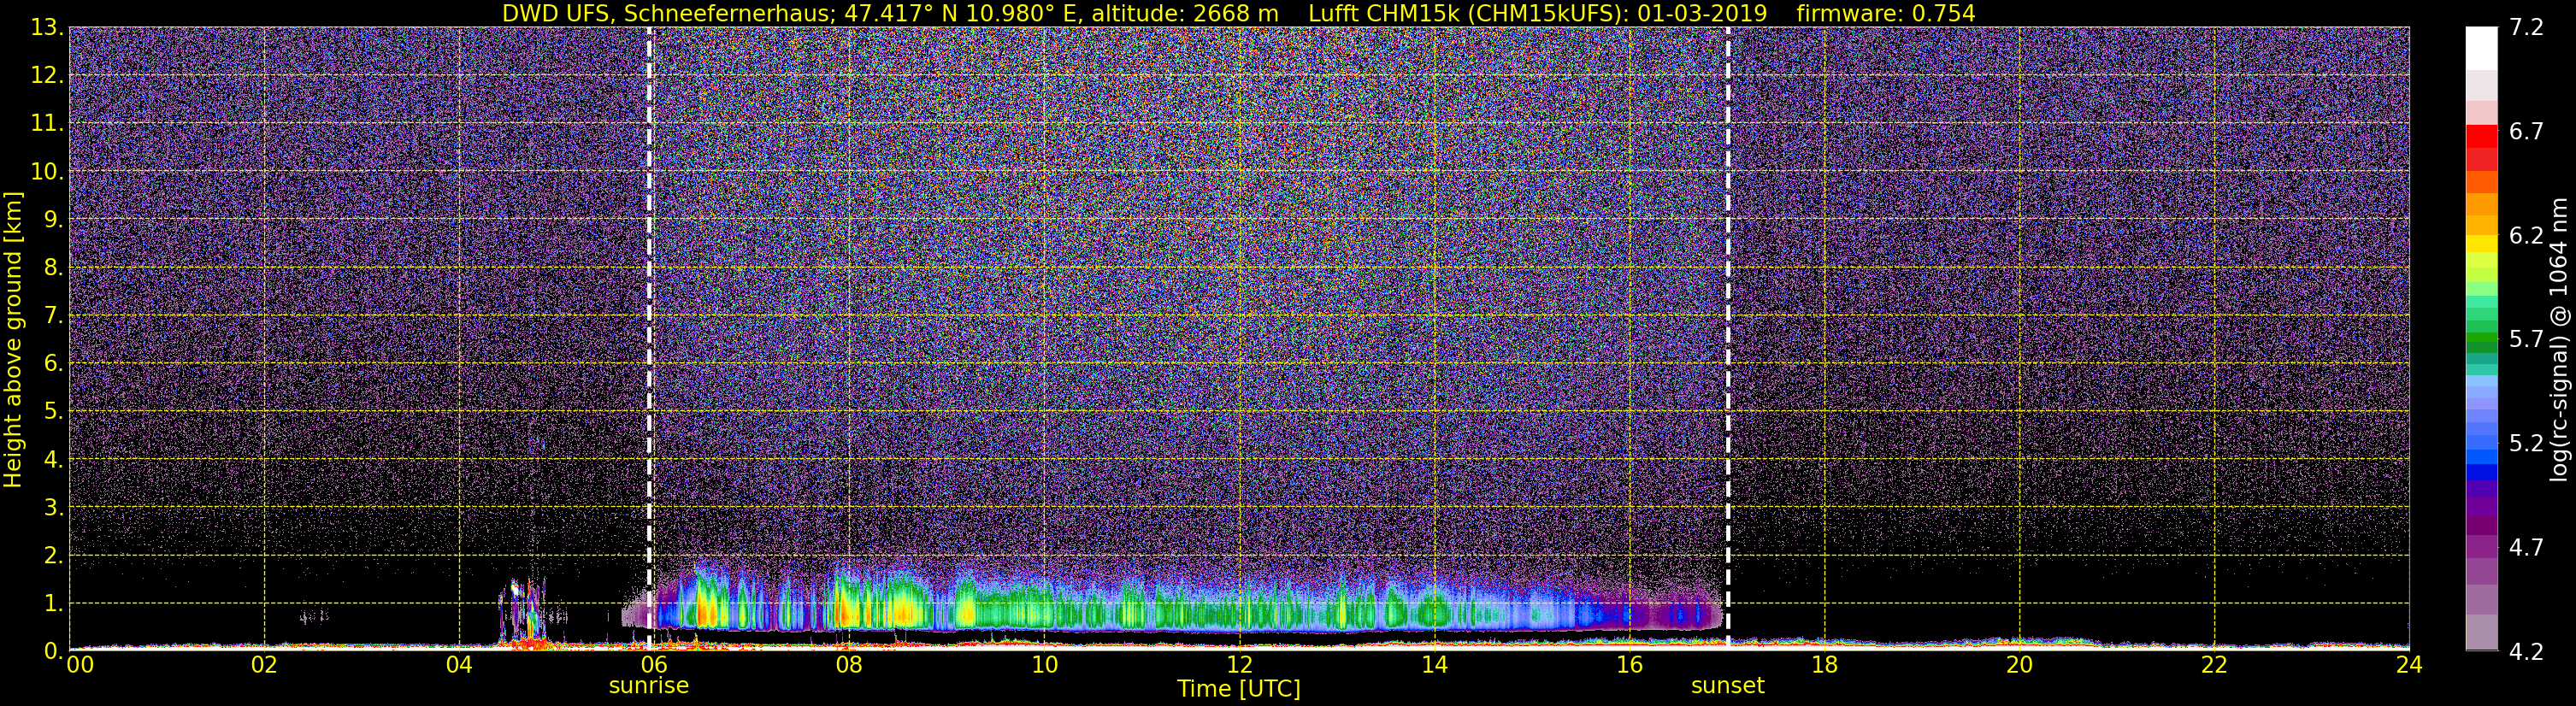The image size is (2576, 706).
Task: Click the x-axis tick label '04'
Action: [459, 664]
